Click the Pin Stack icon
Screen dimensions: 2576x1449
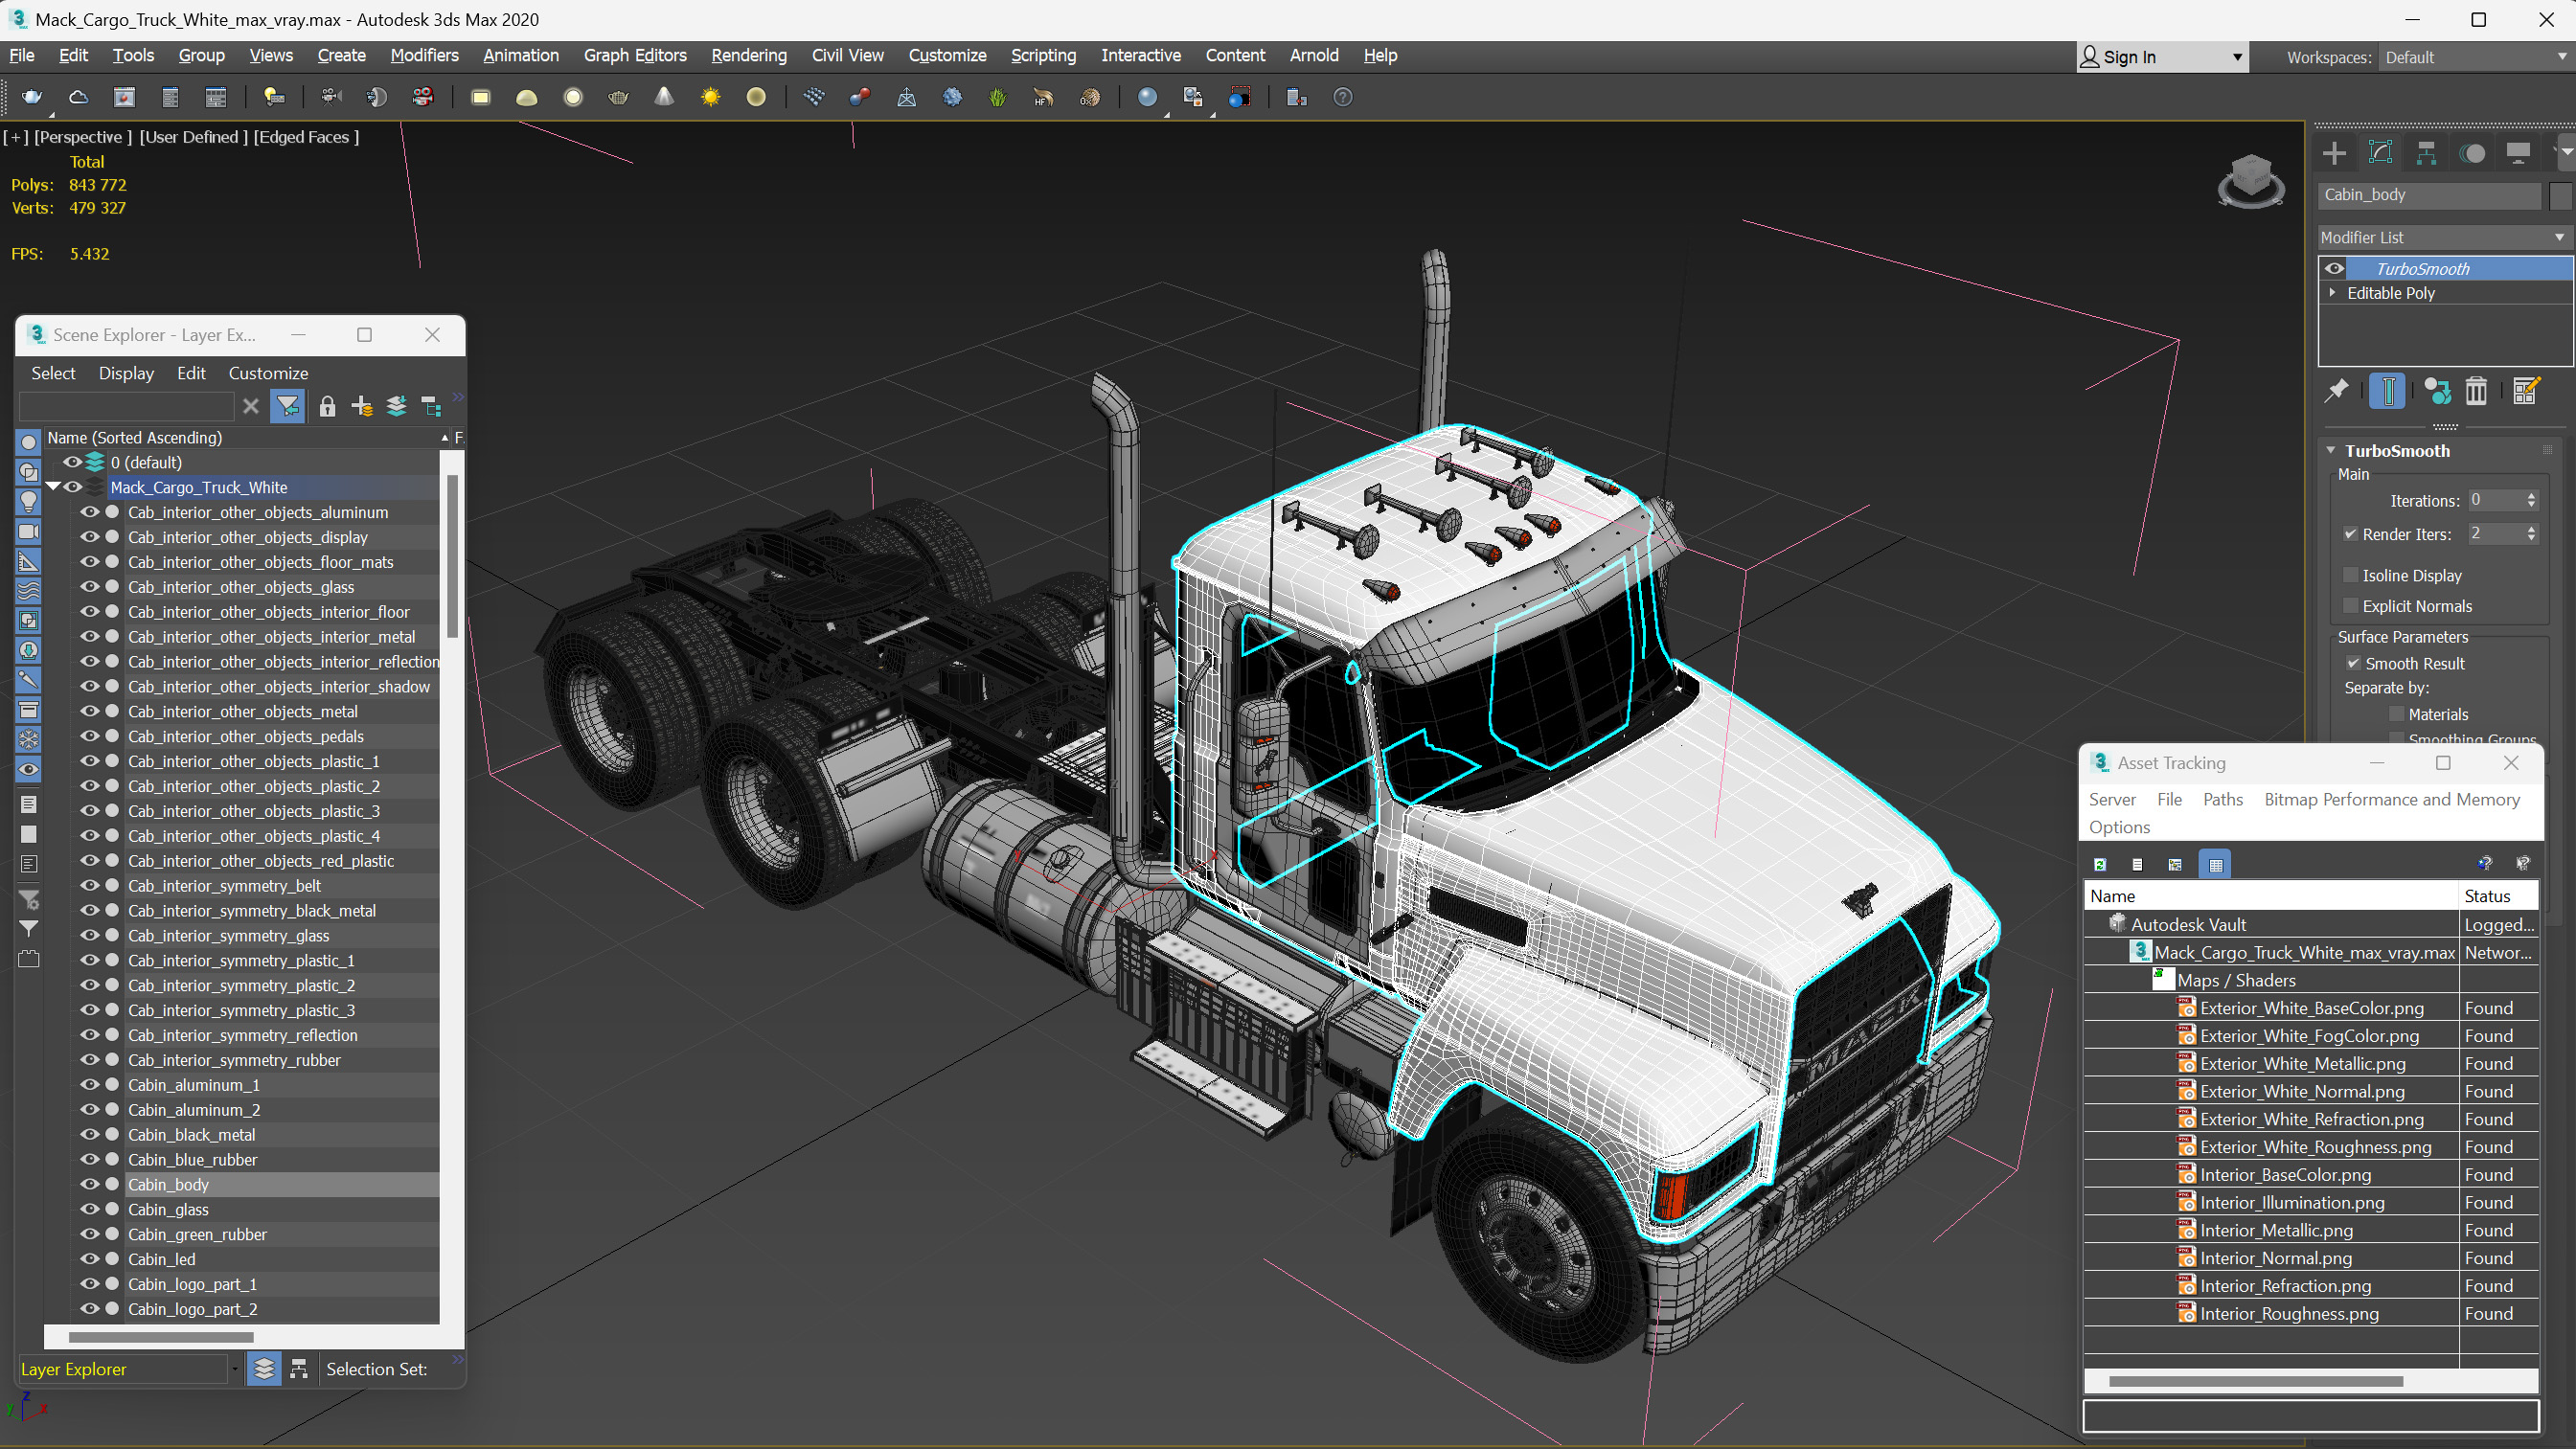2337,391
